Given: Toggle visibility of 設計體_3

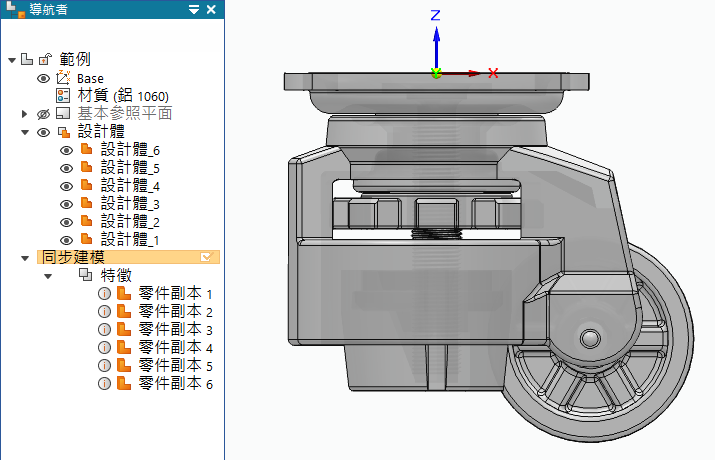Looking at the screenshot, I should 66,204.
